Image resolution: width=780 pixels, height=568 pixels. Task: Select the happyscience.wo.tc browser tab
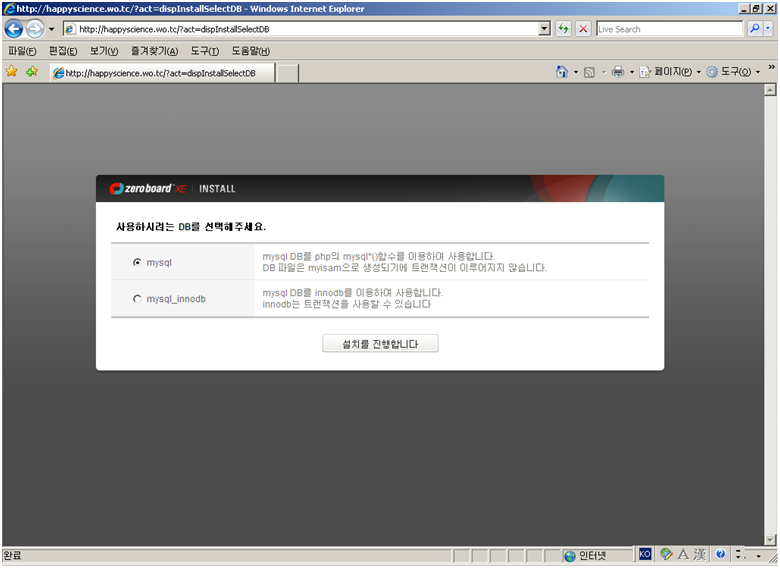(162, 73)
